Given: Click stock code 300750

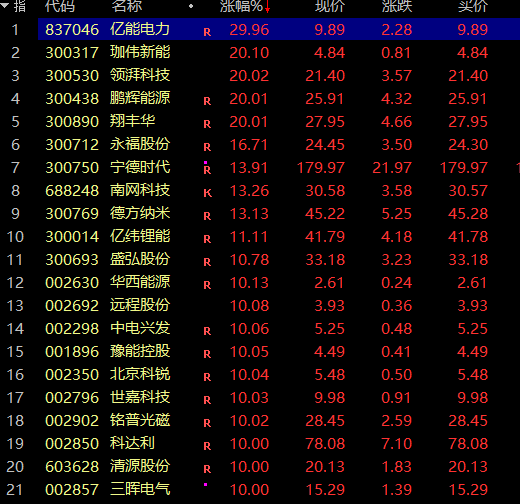Looking at the screenshot, I should (x=72, y=168).
